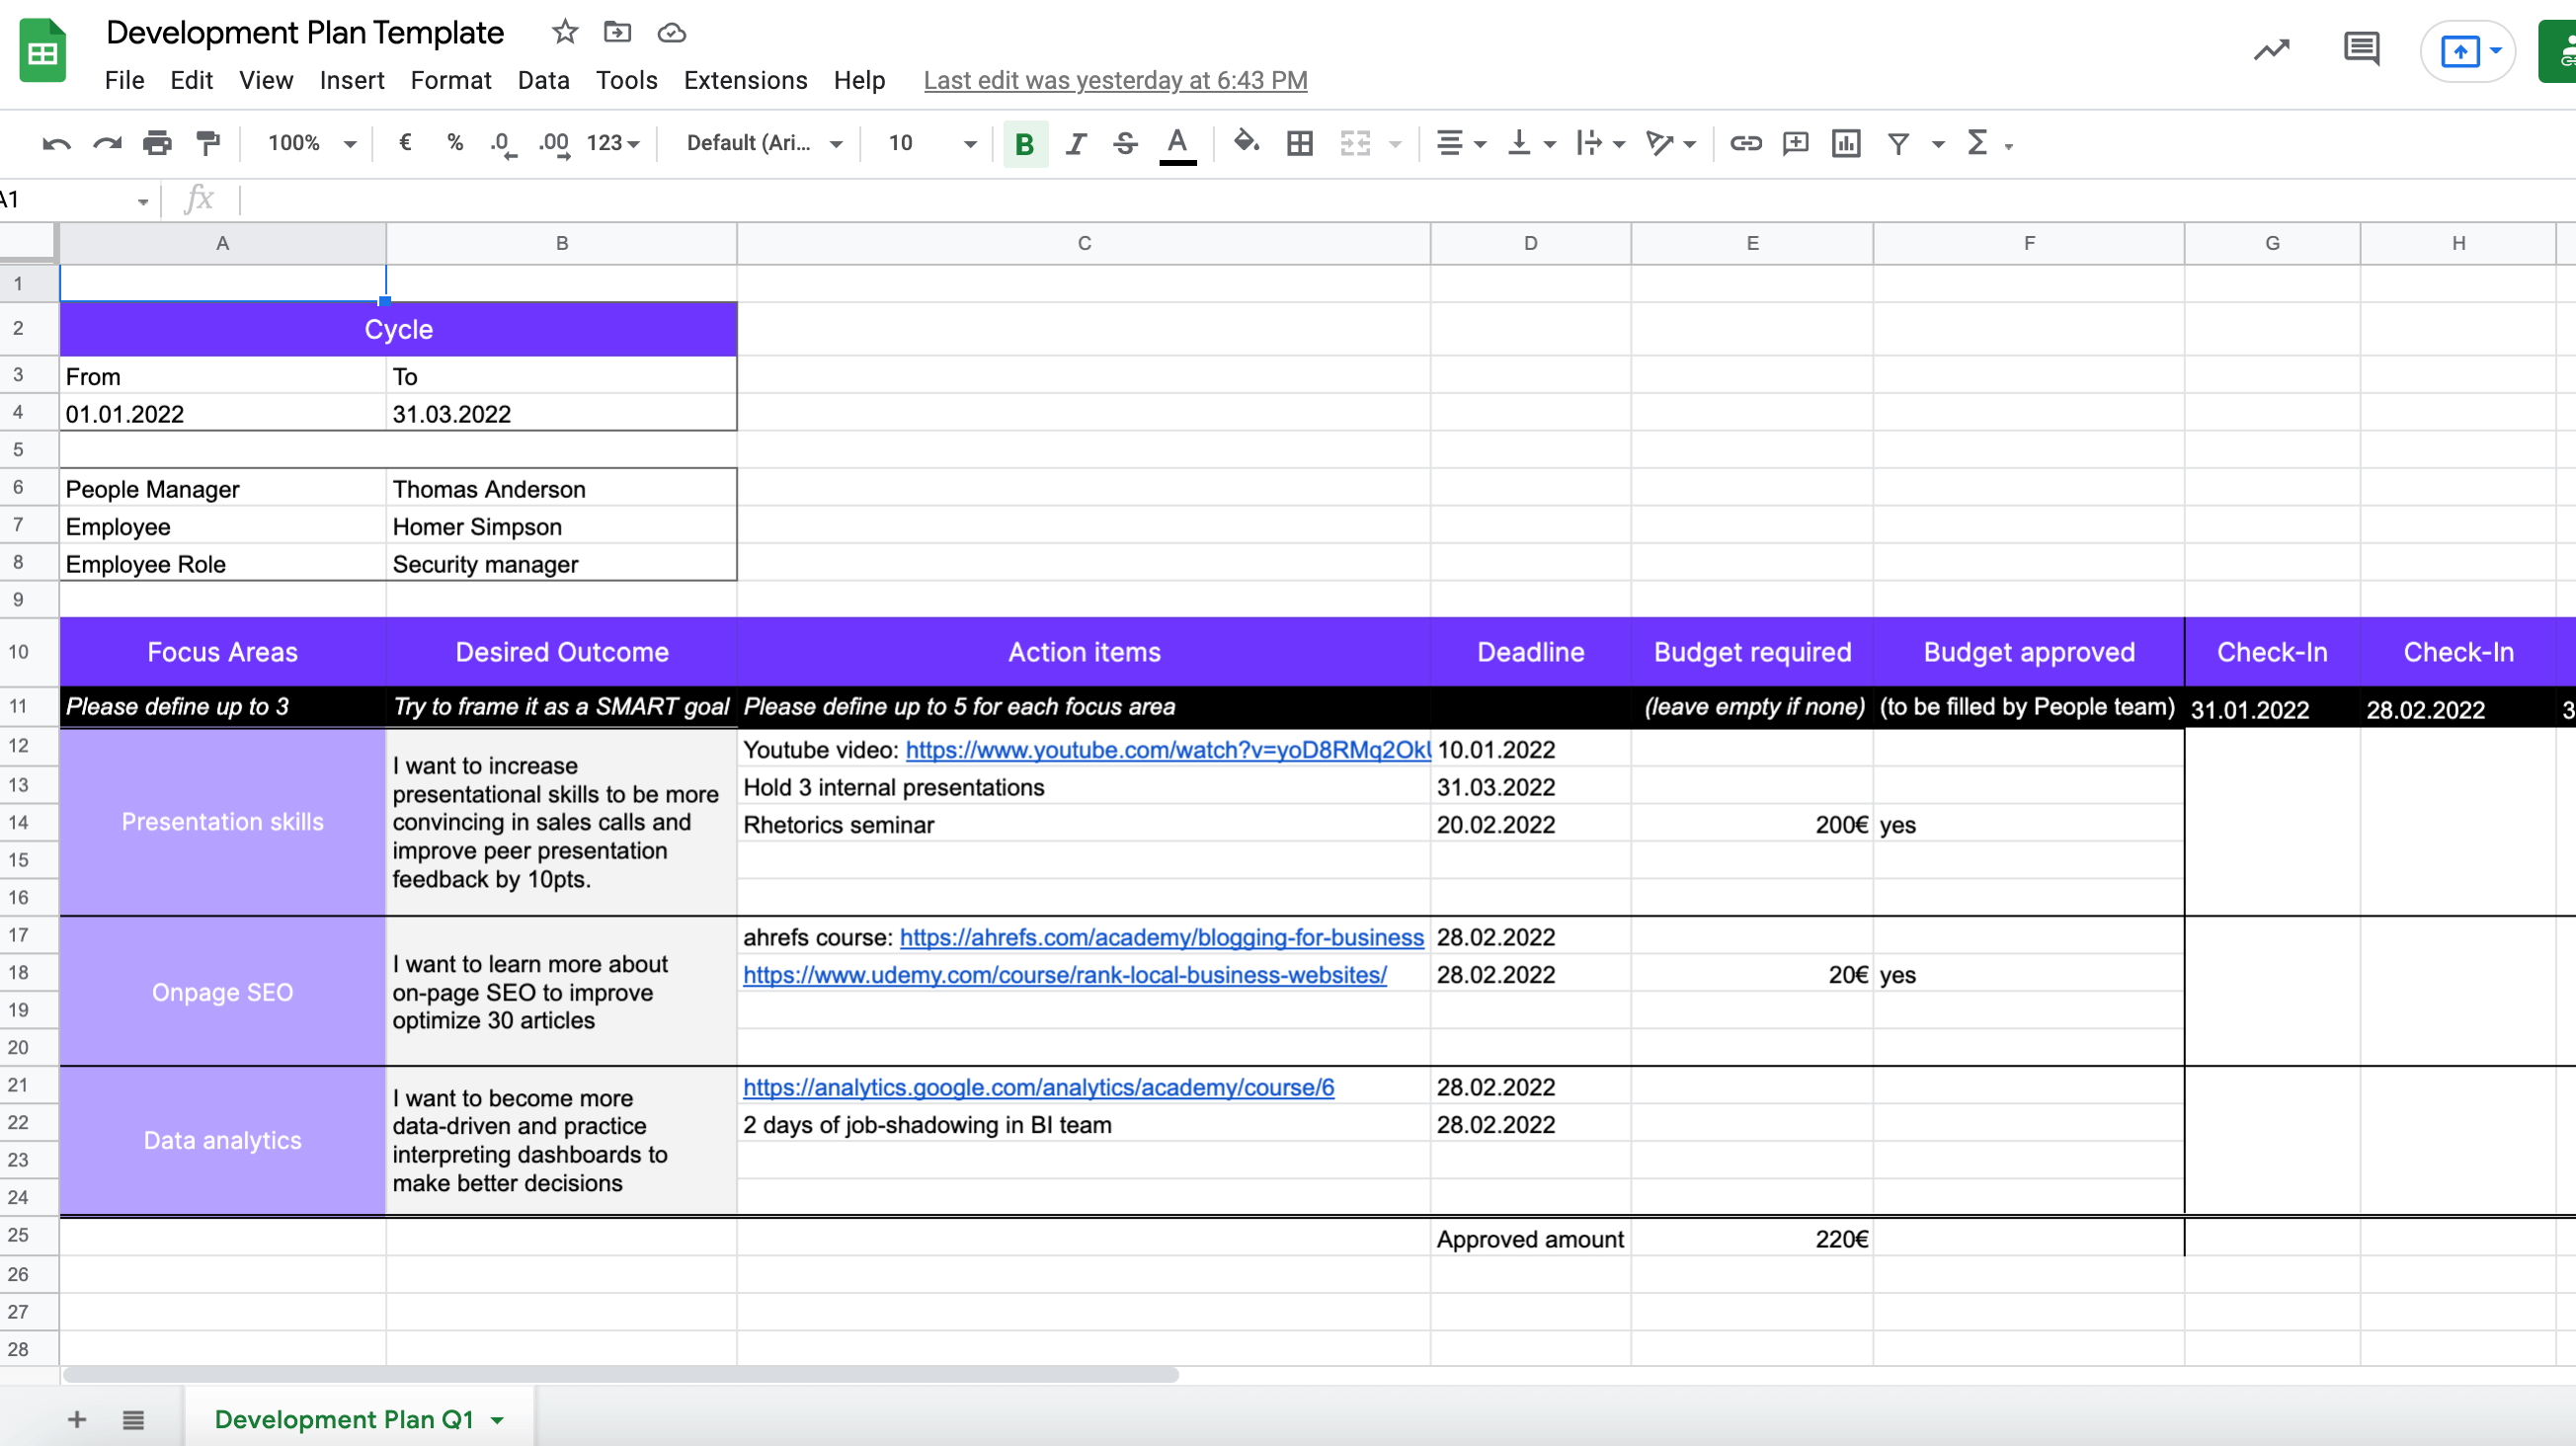This screenshot has height=1446, width=2576.
Task: Open the zoom 100% dropdown
Action: [x=311, y=144]
